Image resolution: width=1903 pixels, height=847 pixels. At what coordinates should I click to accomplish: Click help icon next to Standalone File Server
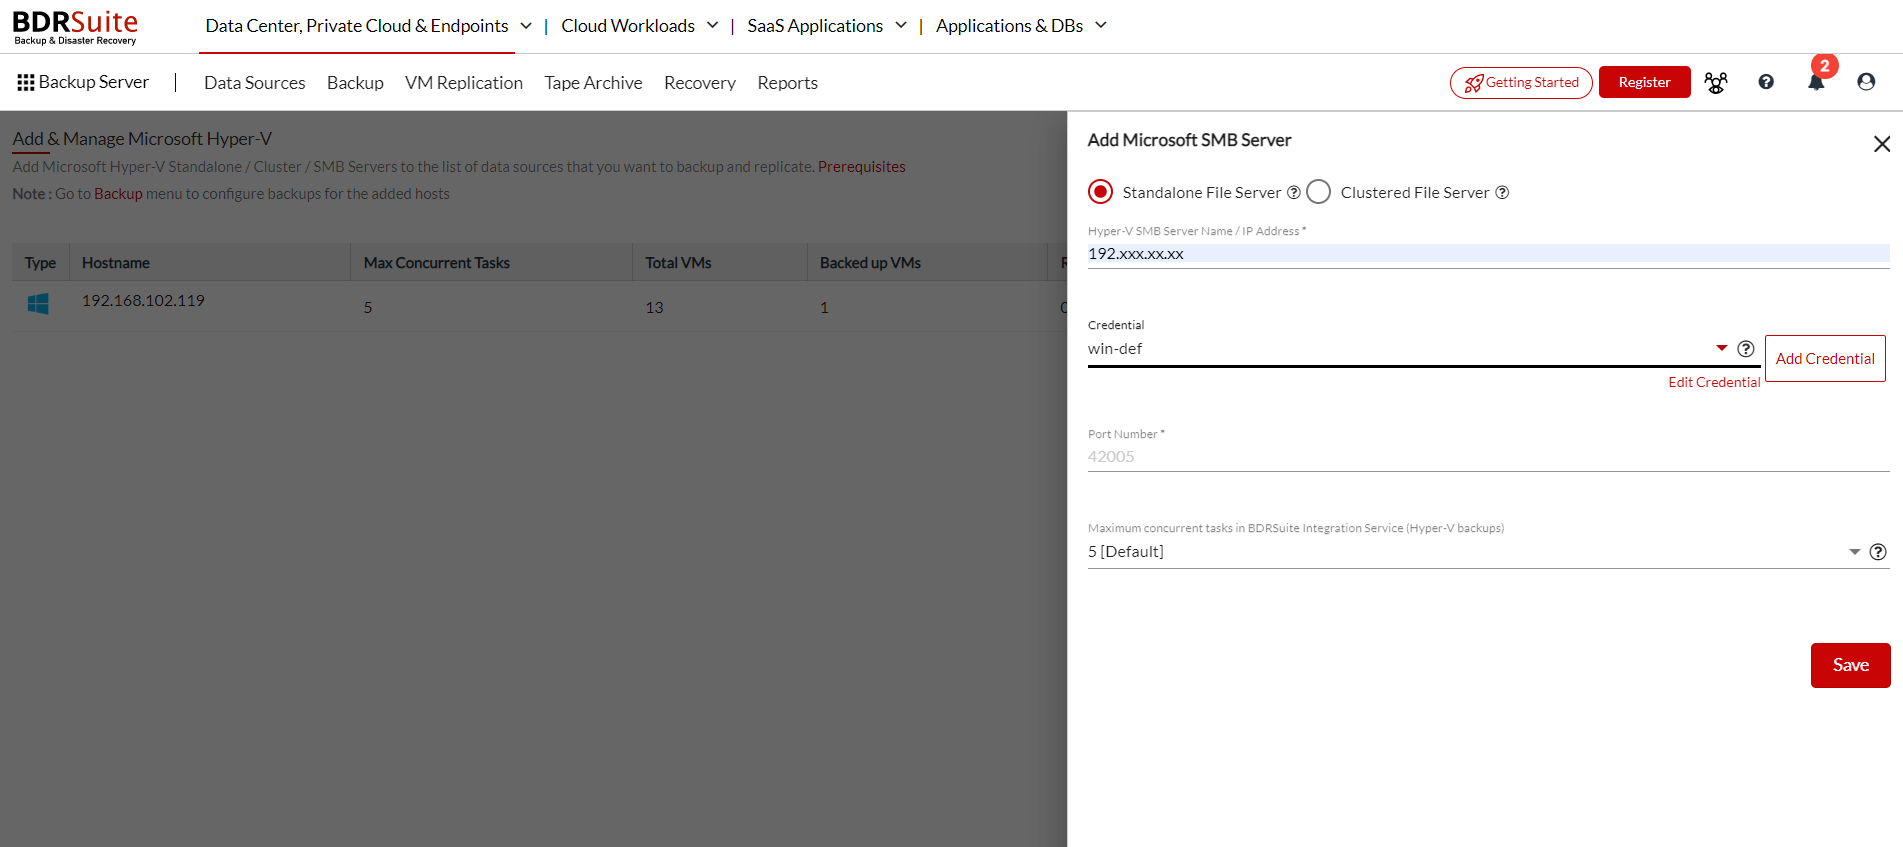coord(1294,192)
